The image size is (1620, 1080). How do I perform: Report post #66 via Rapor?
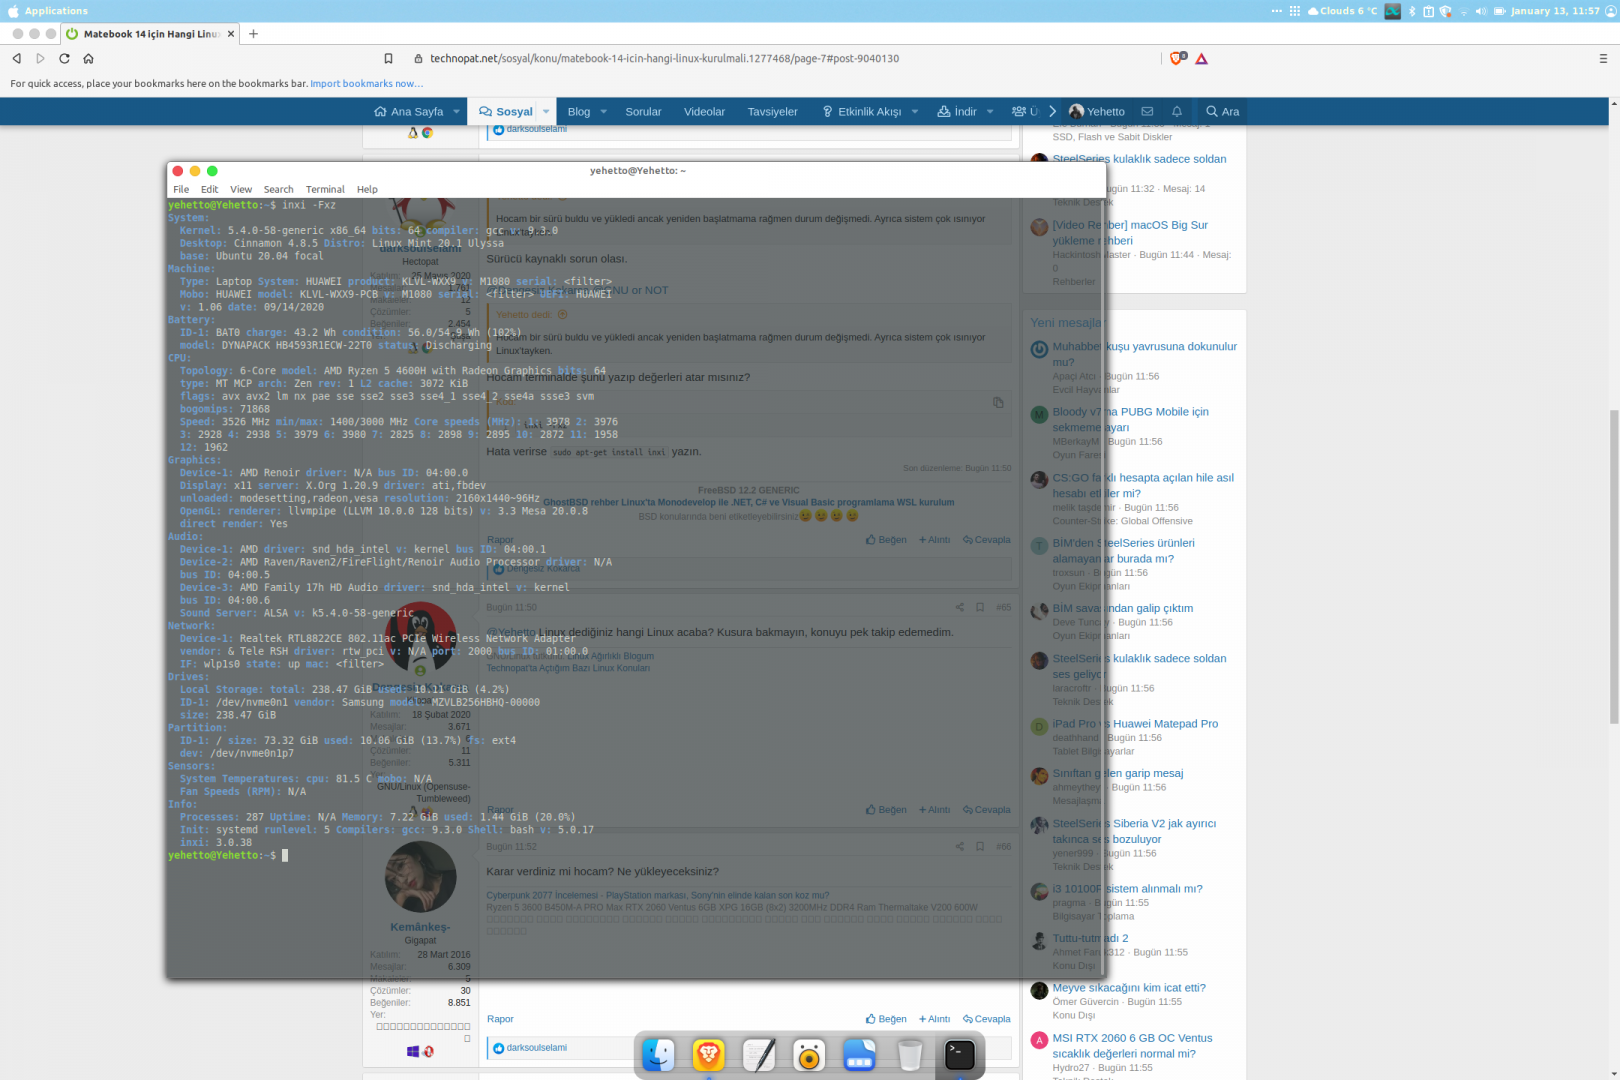500,1019
